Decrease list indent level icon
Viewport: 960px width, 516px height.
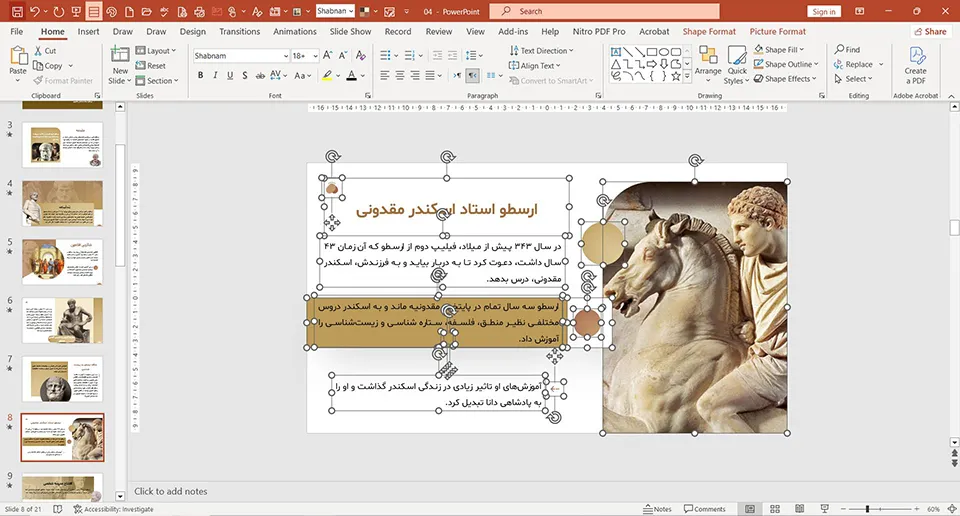click(437, 56)
